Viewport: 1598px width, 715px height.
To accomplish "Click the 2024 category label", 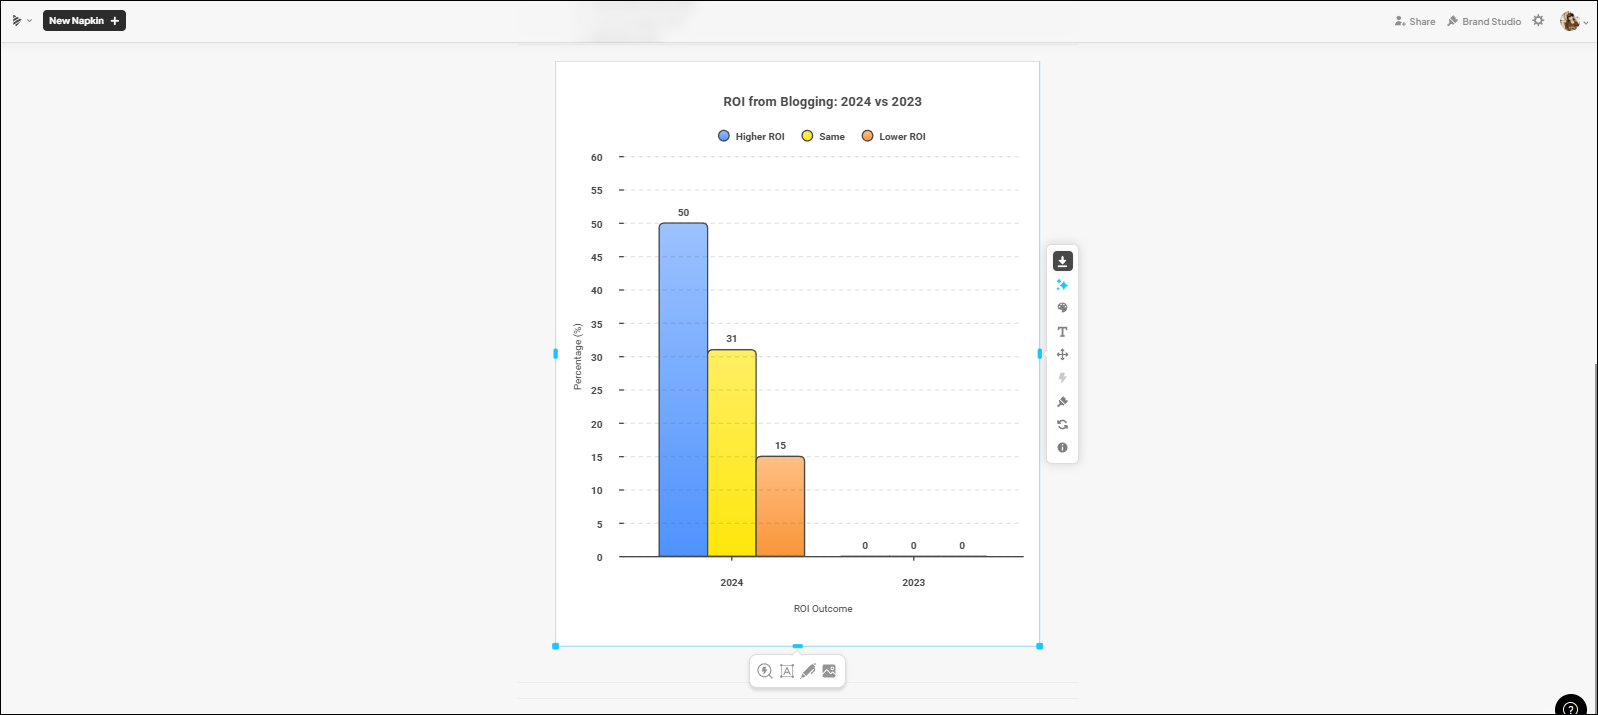I will (732, 583).
